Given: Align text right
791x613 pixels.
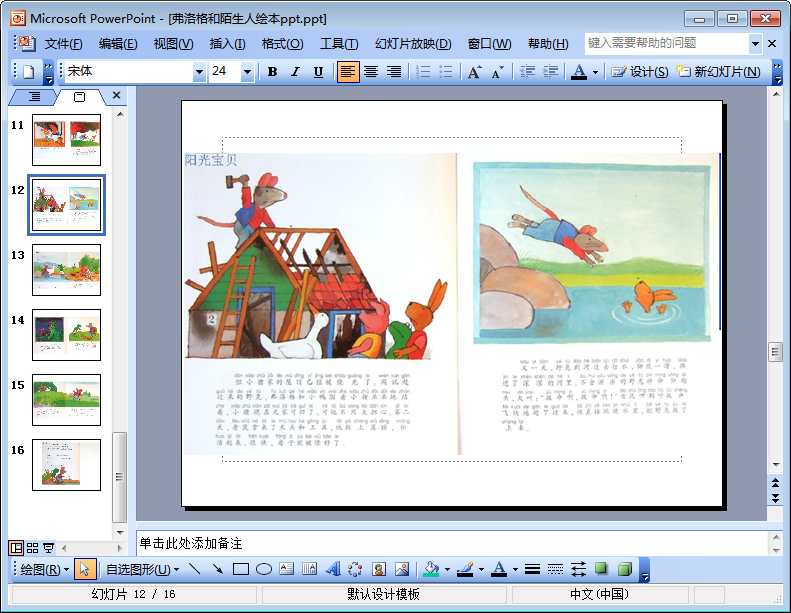Looking at the screenshot, I should tap(394, 72).
